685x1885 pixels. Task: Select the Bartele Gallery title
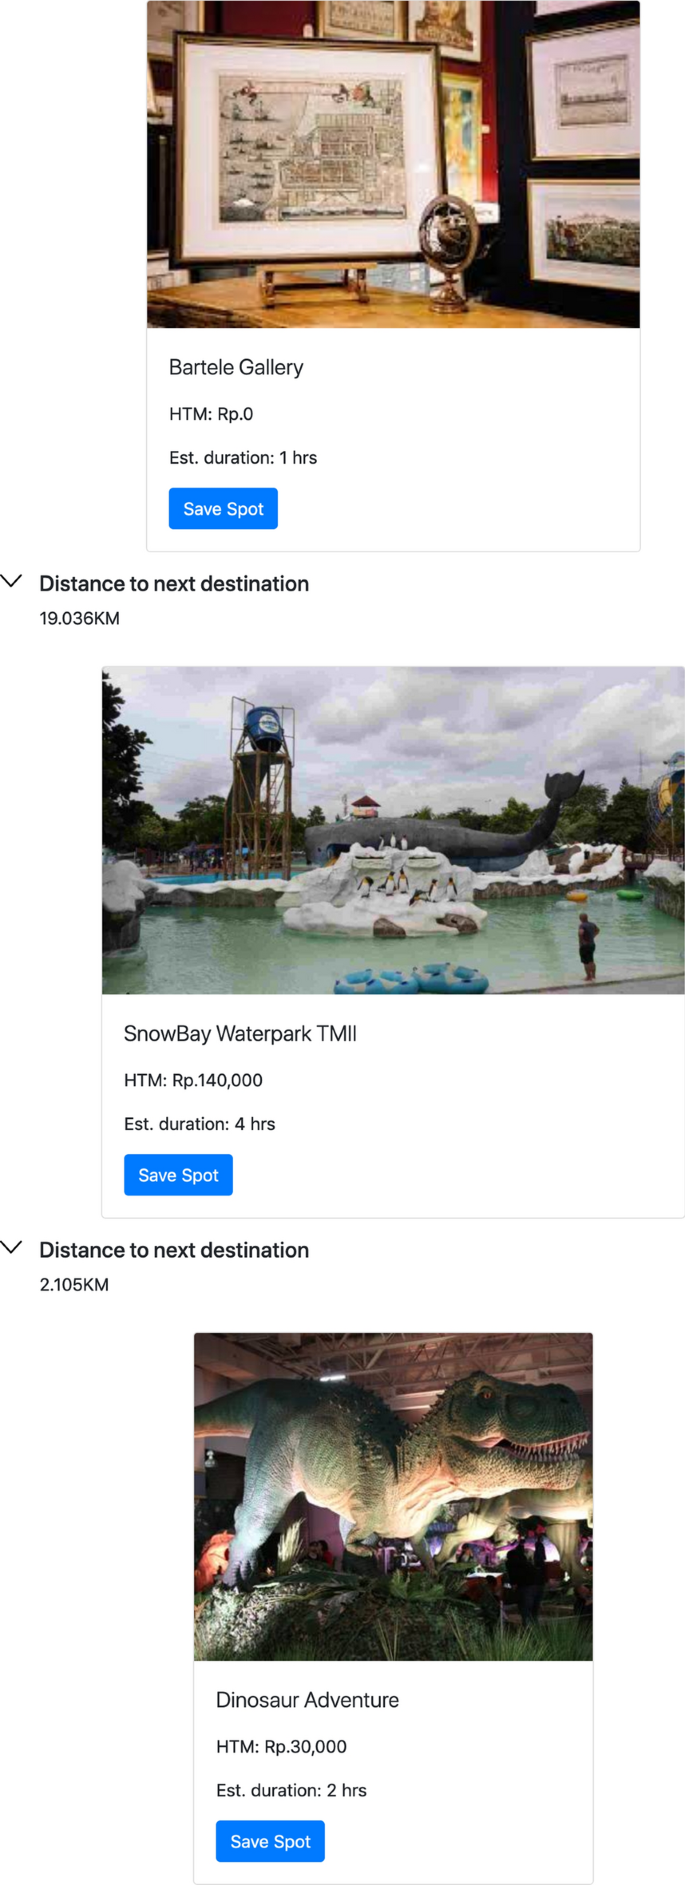(236, 367)
